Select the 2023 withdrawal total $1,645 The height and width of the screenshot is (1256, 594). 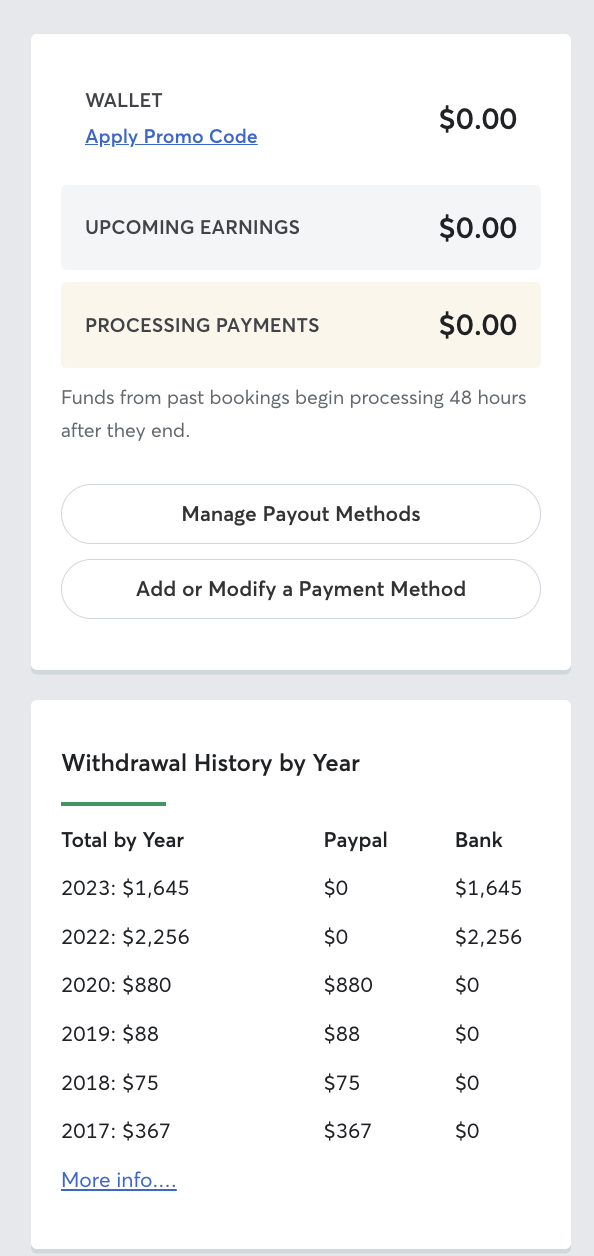(x=124, y=888)
